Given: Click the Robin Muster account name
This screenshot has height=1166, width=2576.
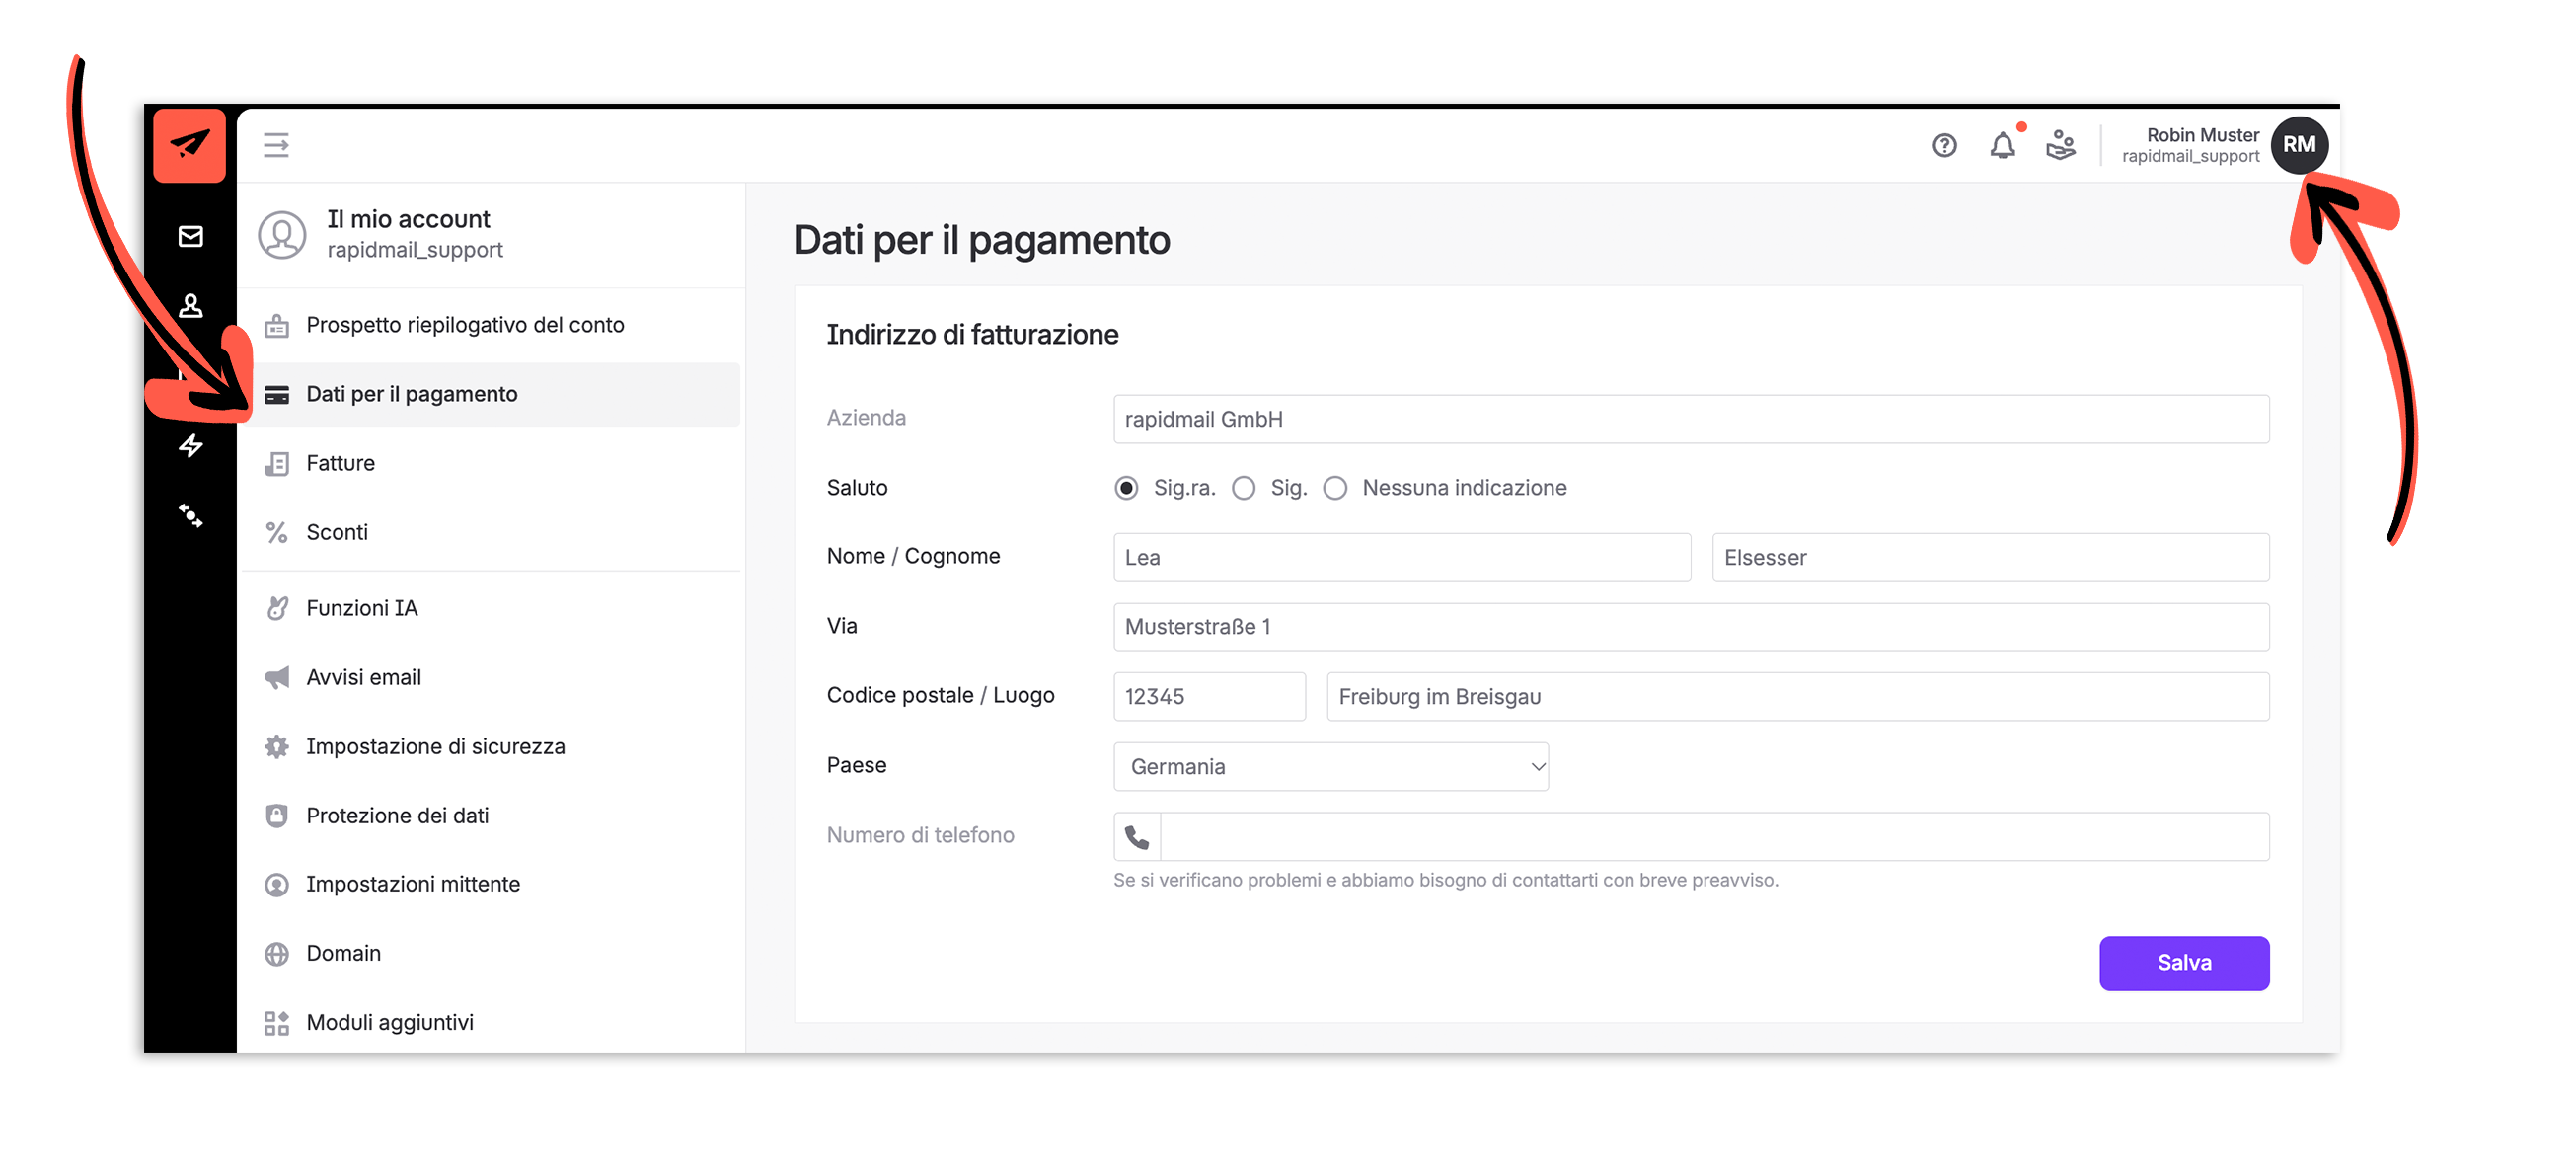Looking at the screenshot, I should pyautogui.click(x=2202, y=135).
